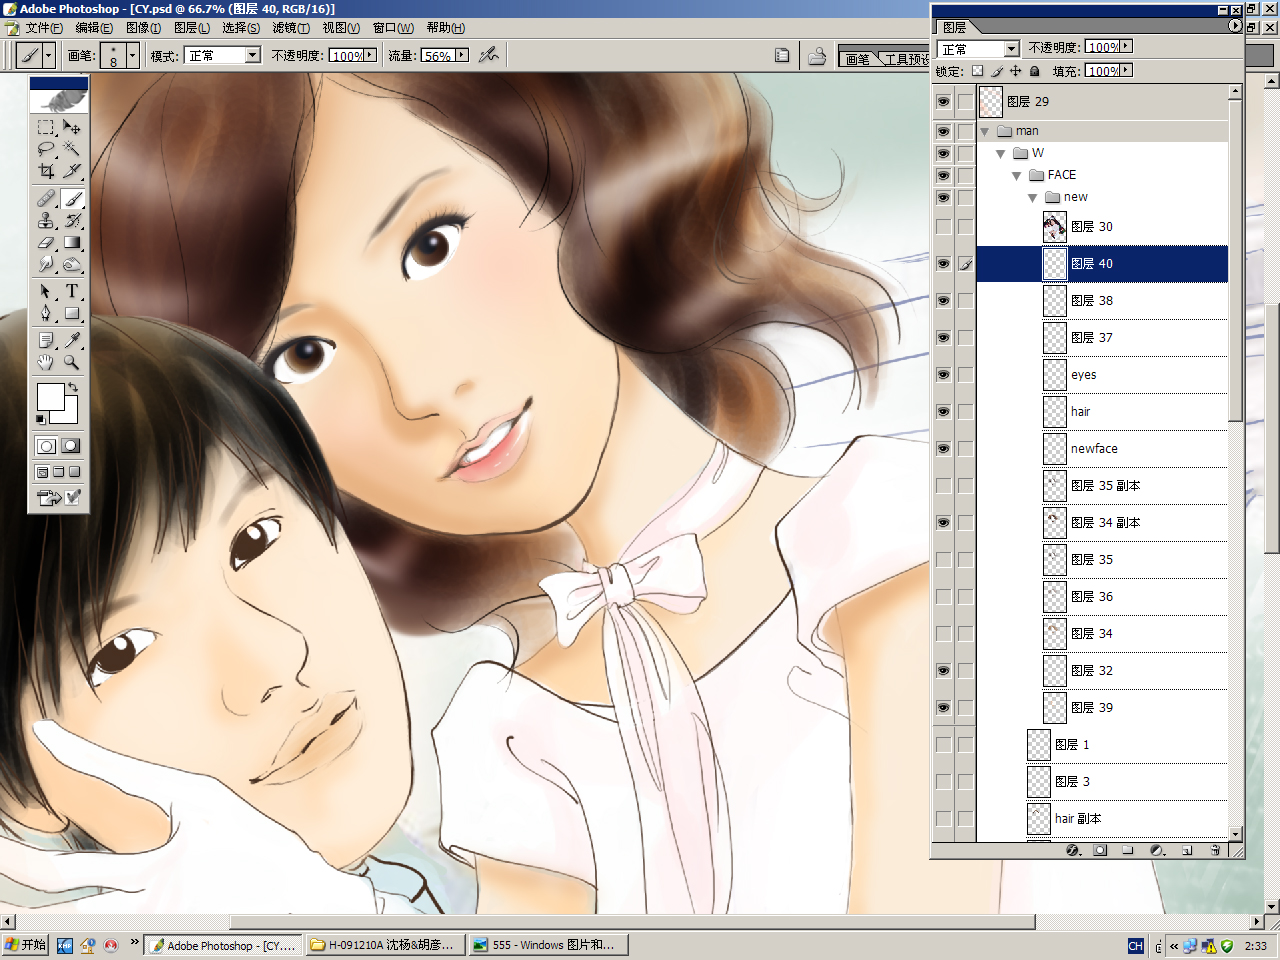This screenshot has width=1280, height=960.
Task: Select the Healing Brush tool
Action: [46, 198]
